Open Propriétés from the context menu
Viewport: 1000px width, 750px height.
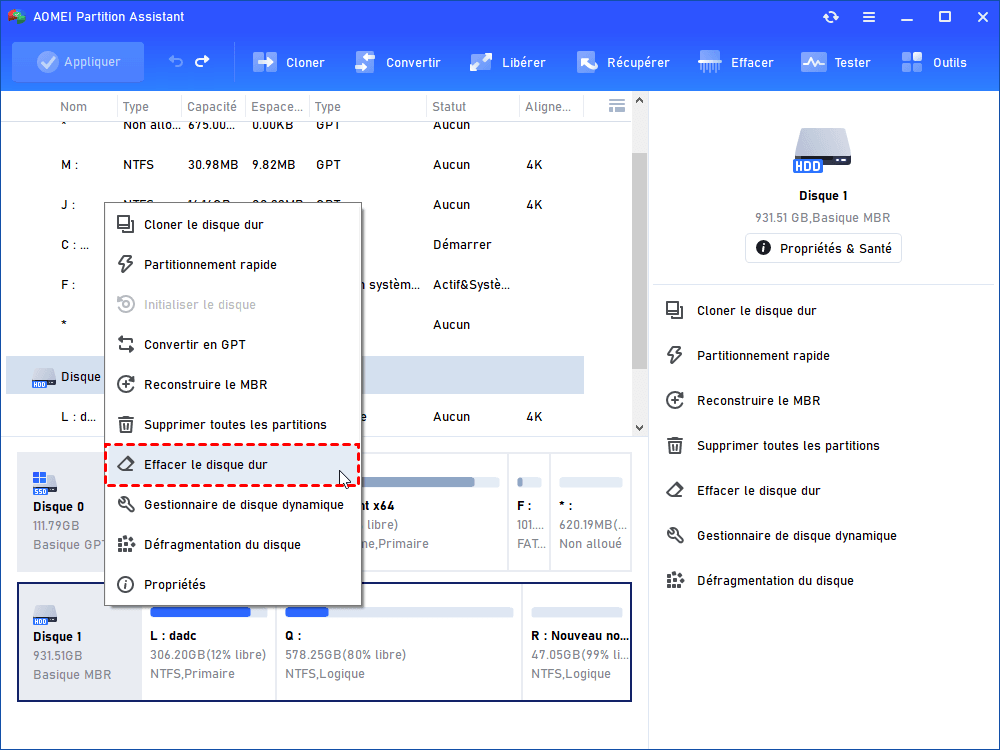(x=233, y=585)
